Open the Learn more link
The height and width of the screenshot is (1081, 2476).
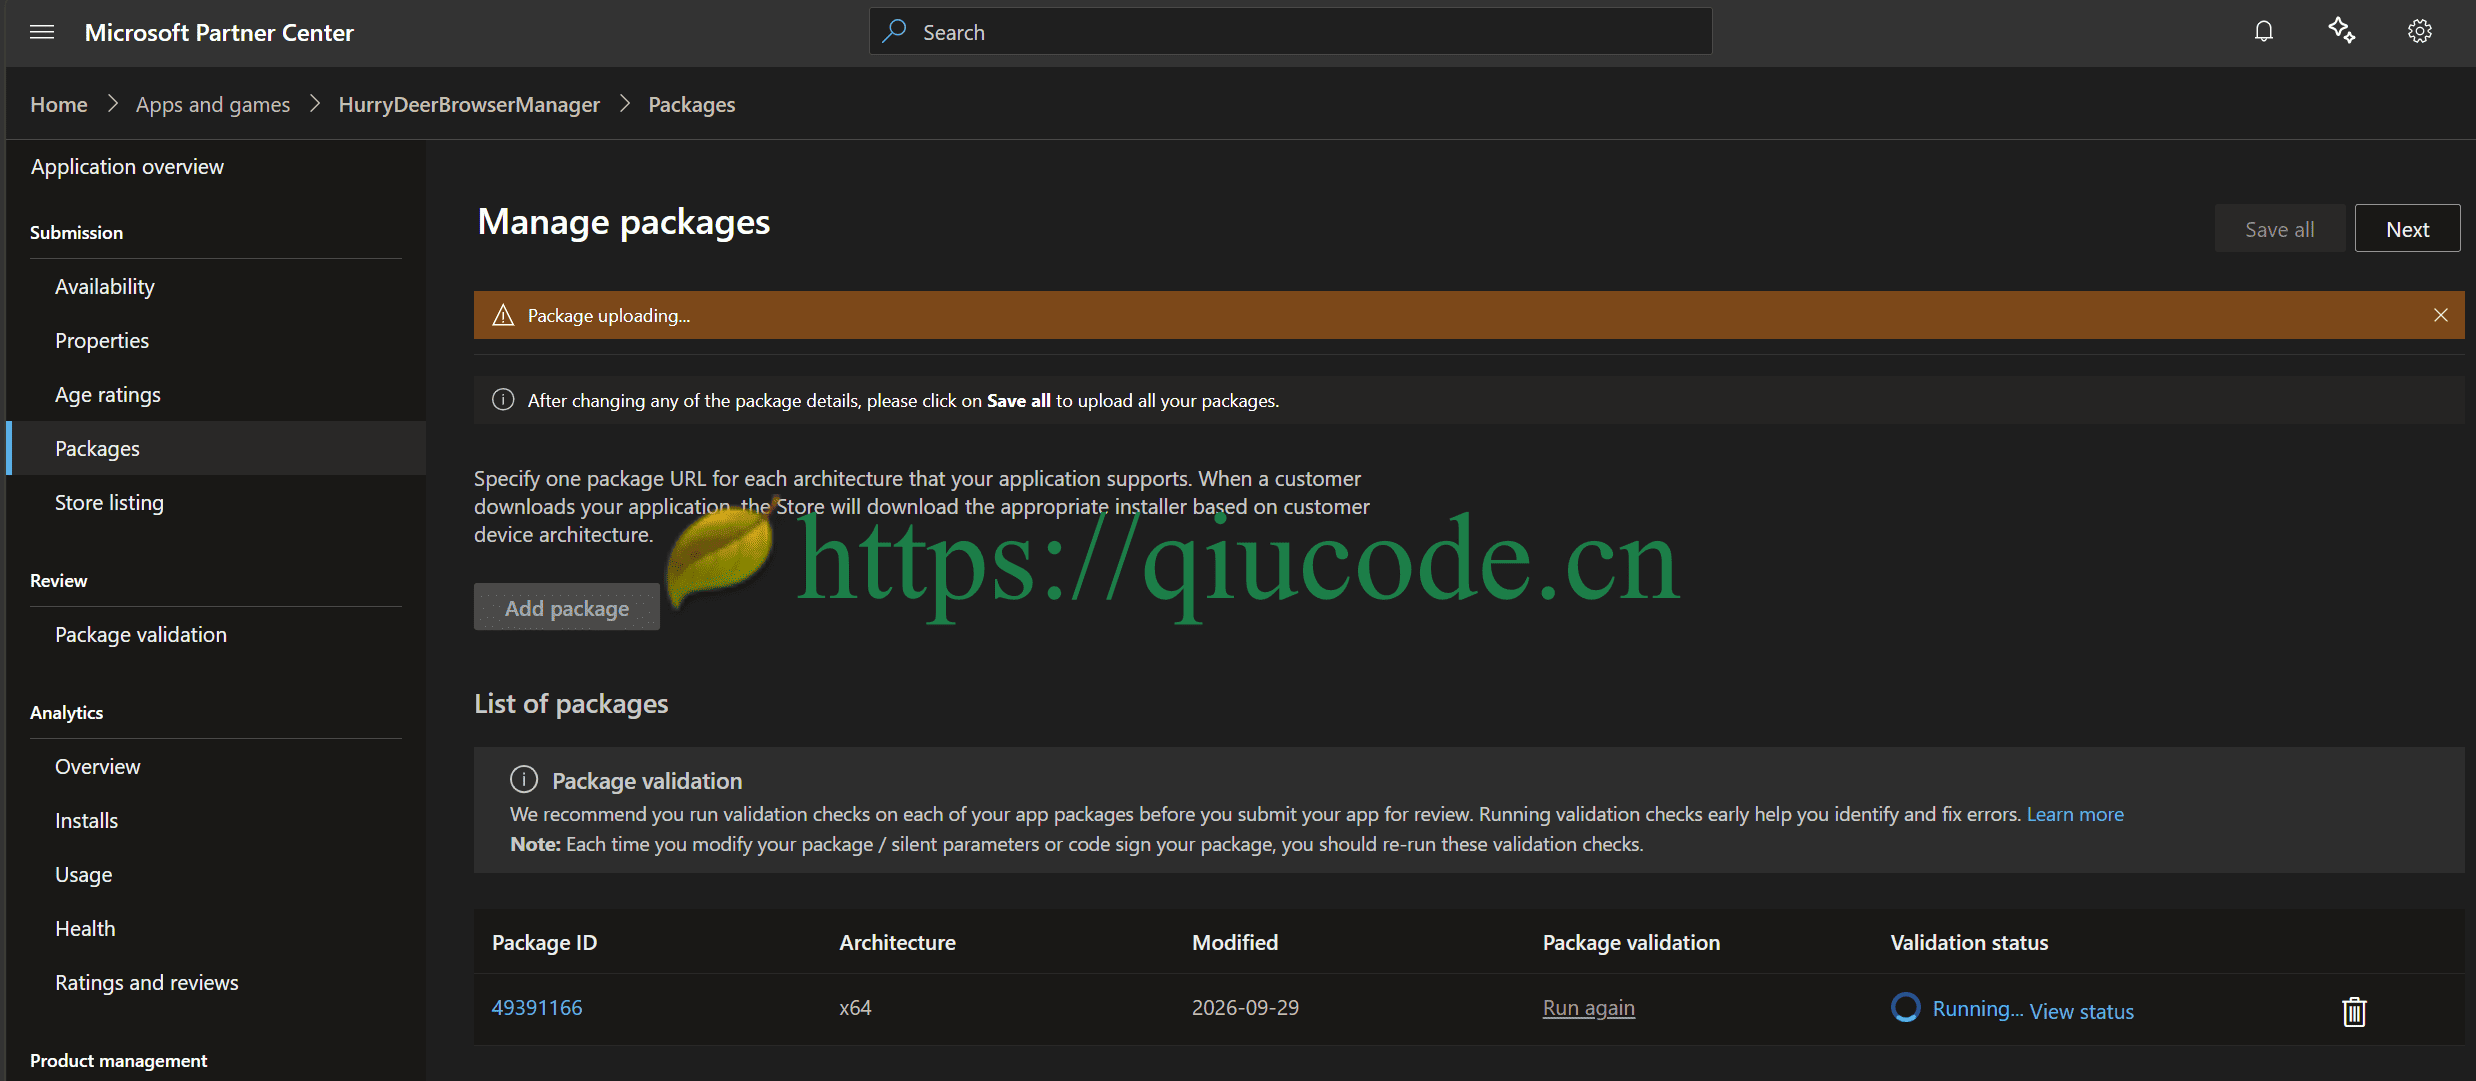pyautogui.click(x=2075, y=814)
